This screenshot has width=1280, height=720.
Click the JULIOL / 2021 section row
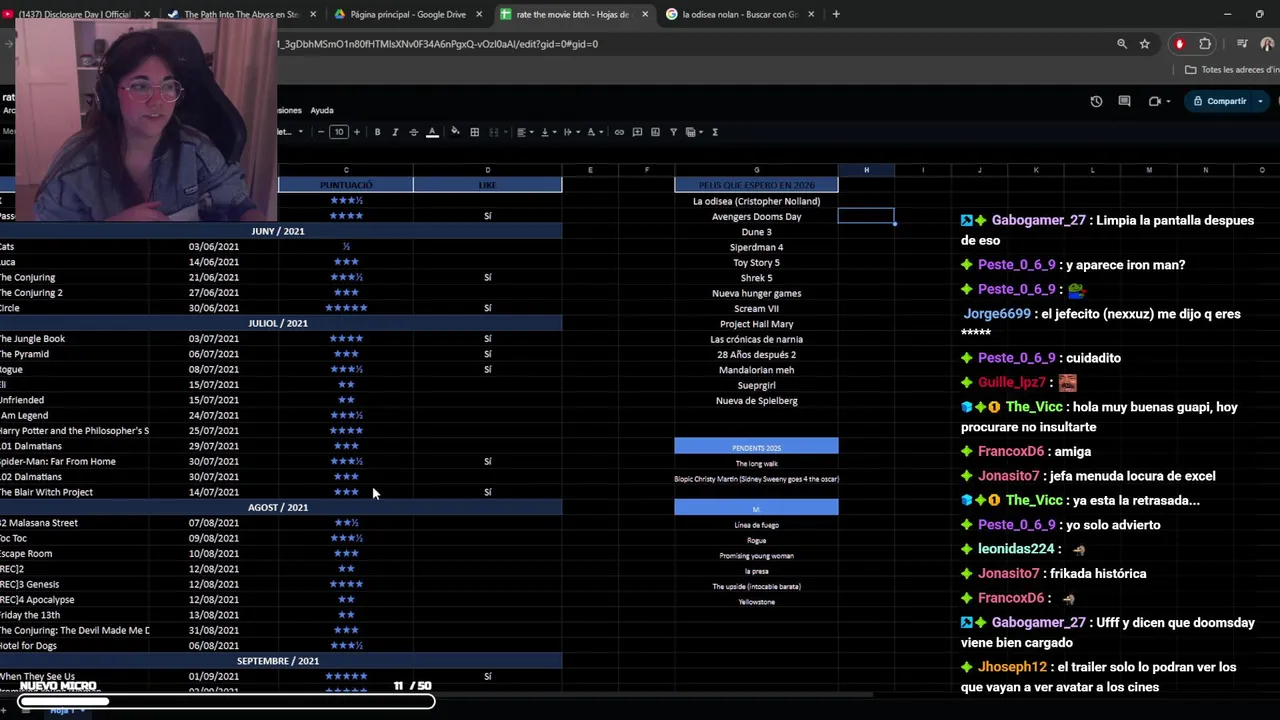[x=280, y=323]
